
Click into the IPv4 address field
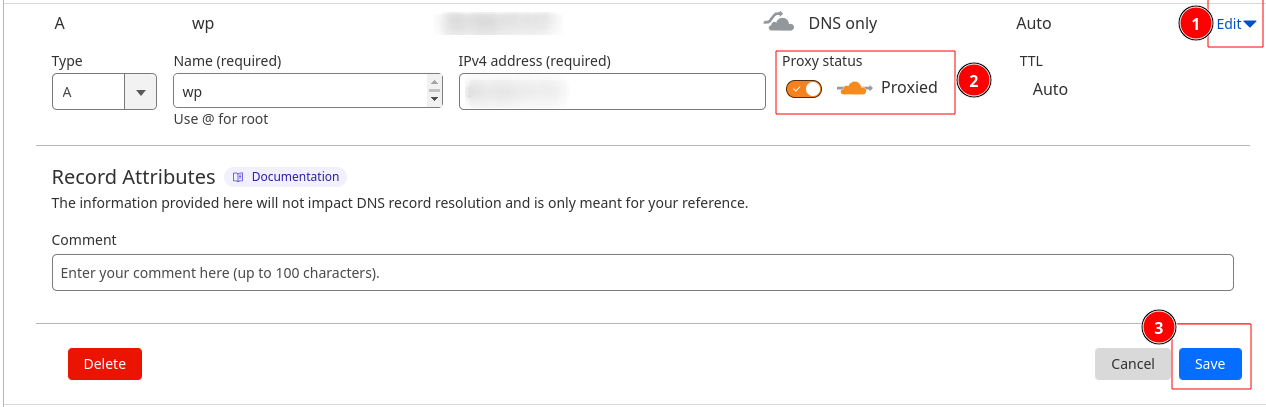(612, 92)
